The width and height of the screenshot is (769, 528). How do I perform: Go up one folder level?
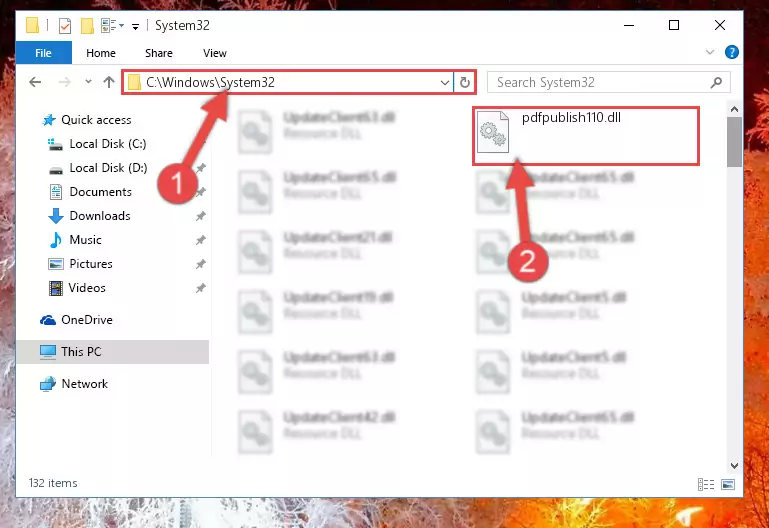tap(109, 82)
